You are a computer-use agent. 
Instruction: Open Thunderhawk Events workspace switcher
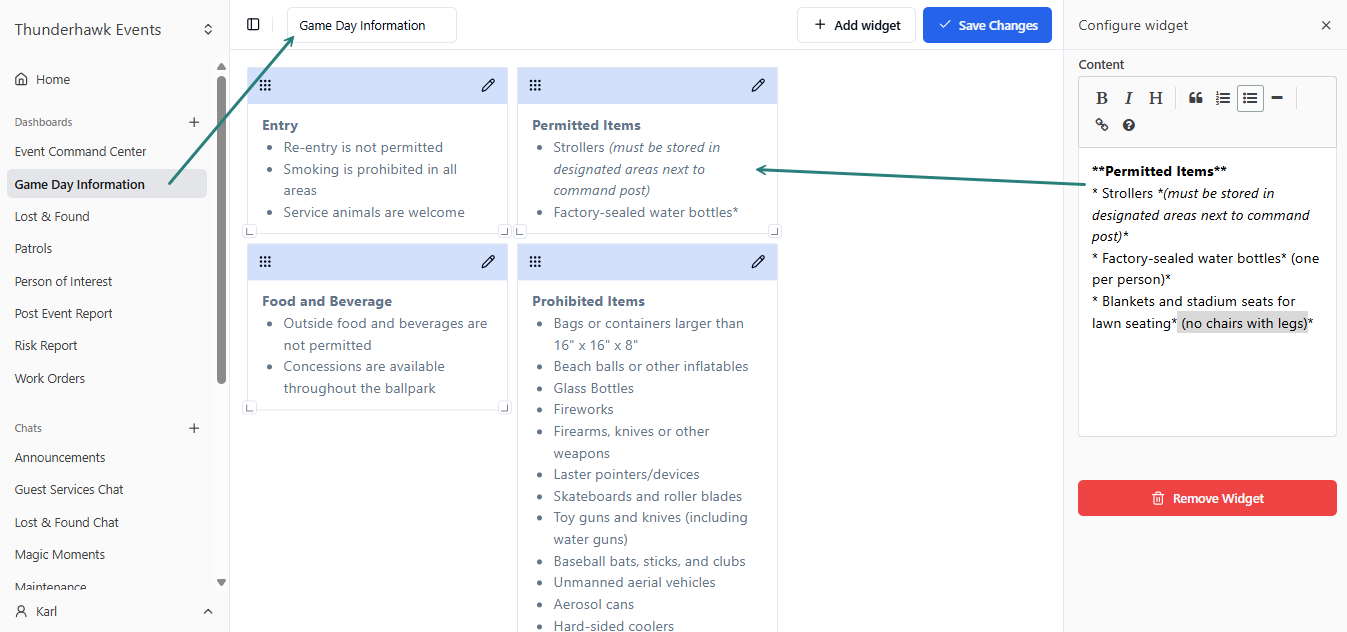208,30
